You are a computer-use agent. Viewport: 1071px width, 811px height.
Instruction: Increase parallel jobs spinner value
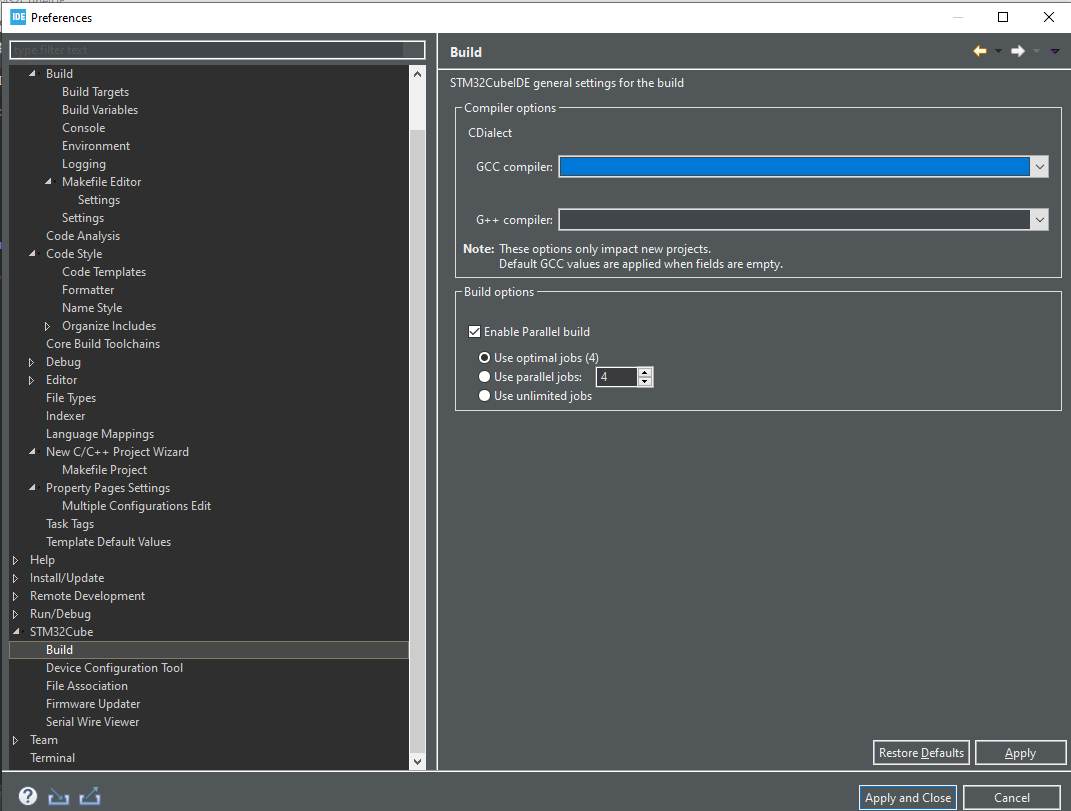(x=645, y=372)
